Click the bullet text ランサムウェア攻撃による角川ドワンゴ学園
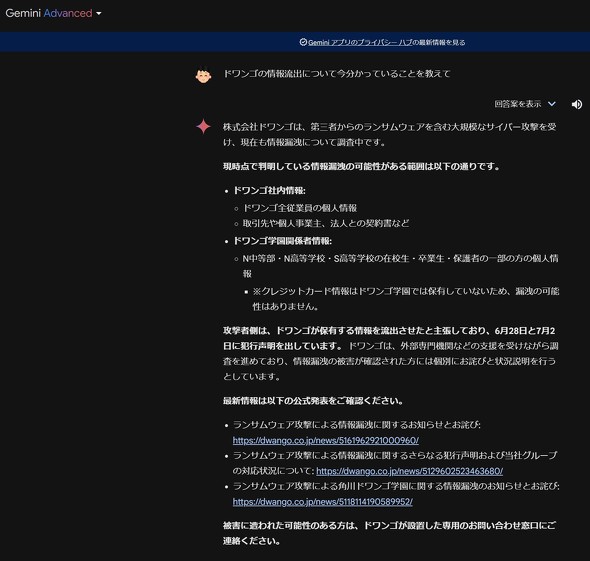This screenshot has height=561, width=590. tap(396, 487)
